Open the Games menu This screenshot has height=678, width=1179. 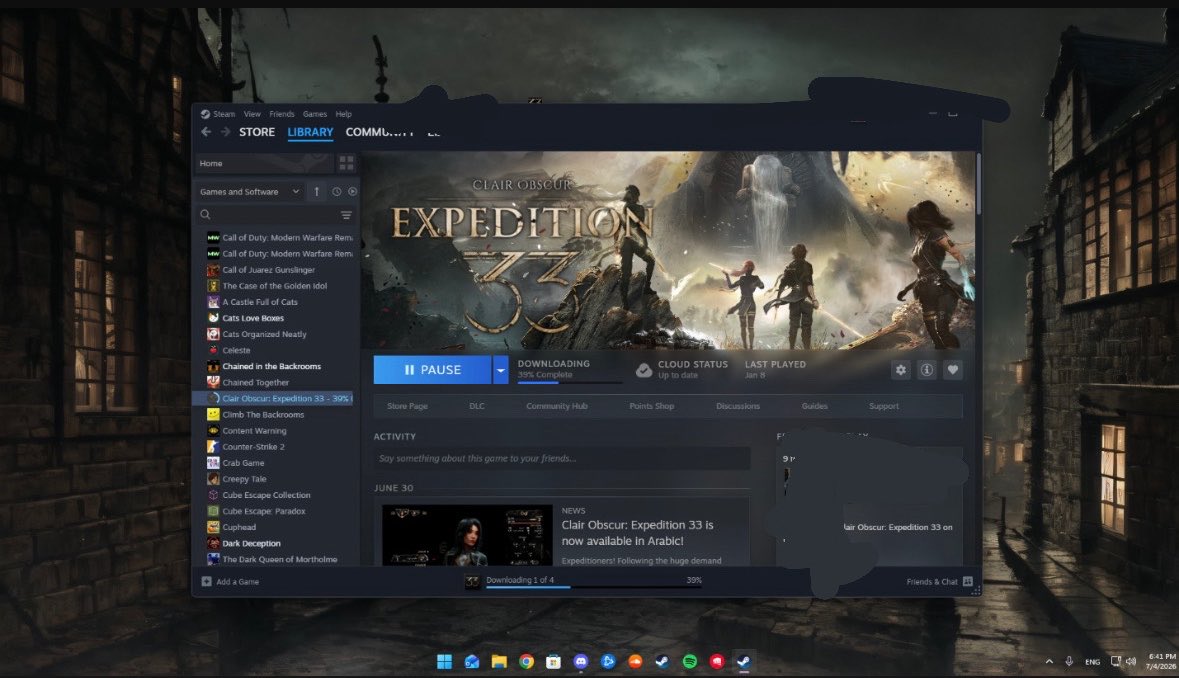pyautogui.click(x=314, y=114)
